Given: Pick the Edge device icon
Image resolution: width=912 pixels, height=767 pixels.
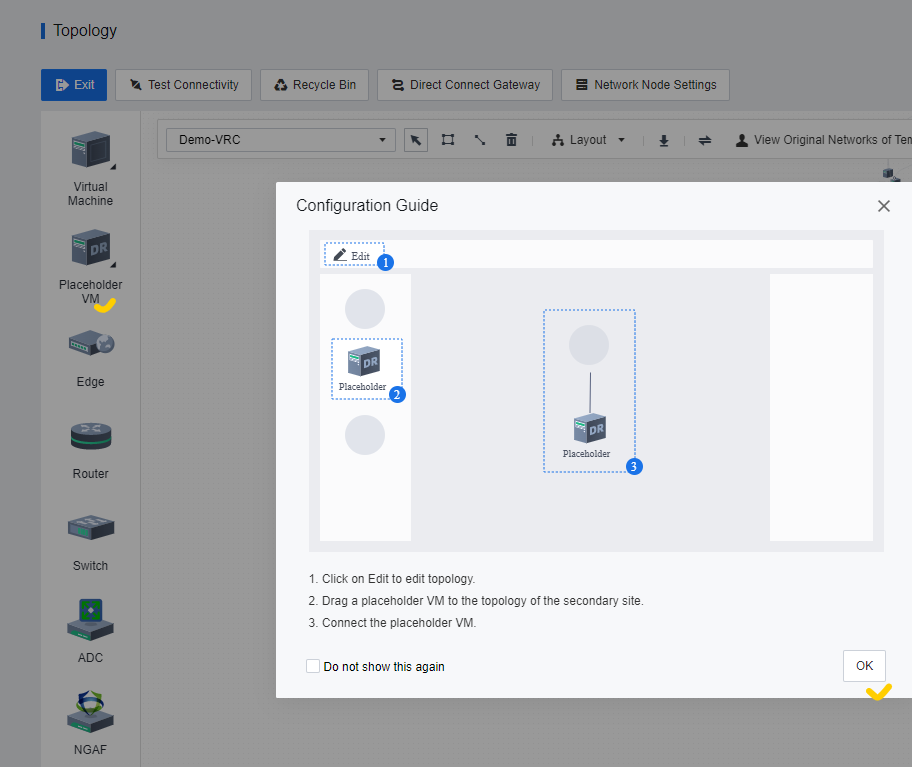Looking at the screenshot, I should click(91, 344).
